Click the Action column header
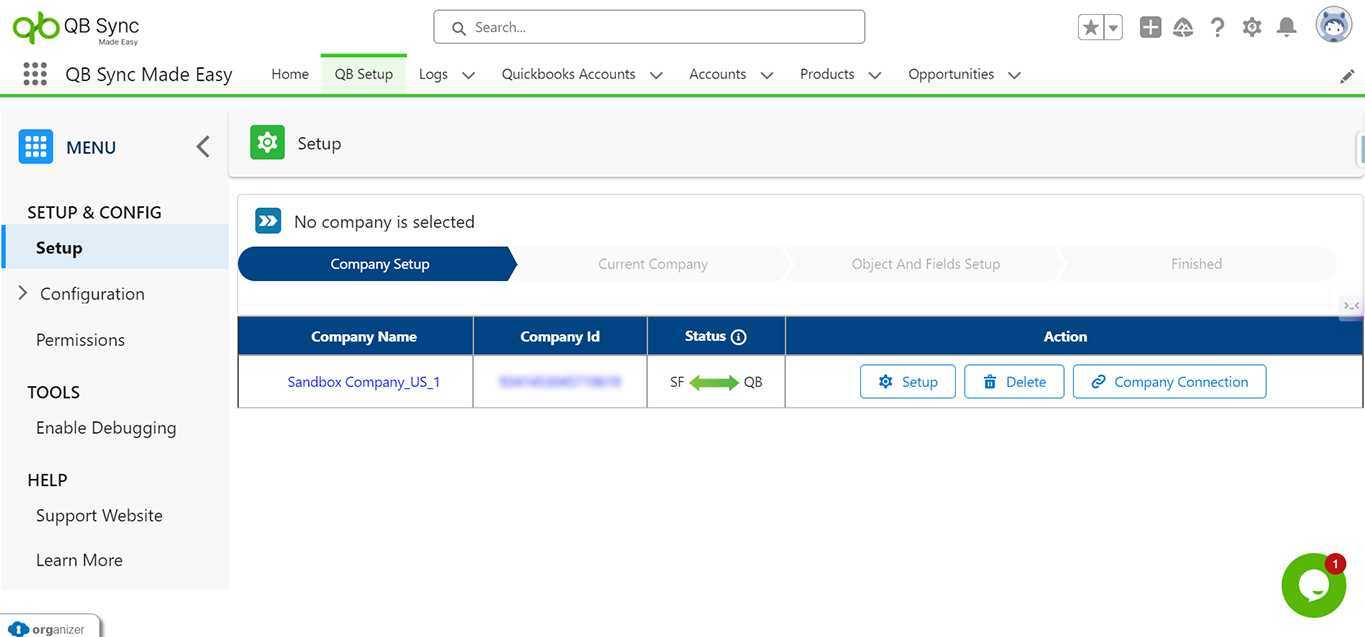The height and width of the screenshot is (637, 1365). pos(1065,337)
